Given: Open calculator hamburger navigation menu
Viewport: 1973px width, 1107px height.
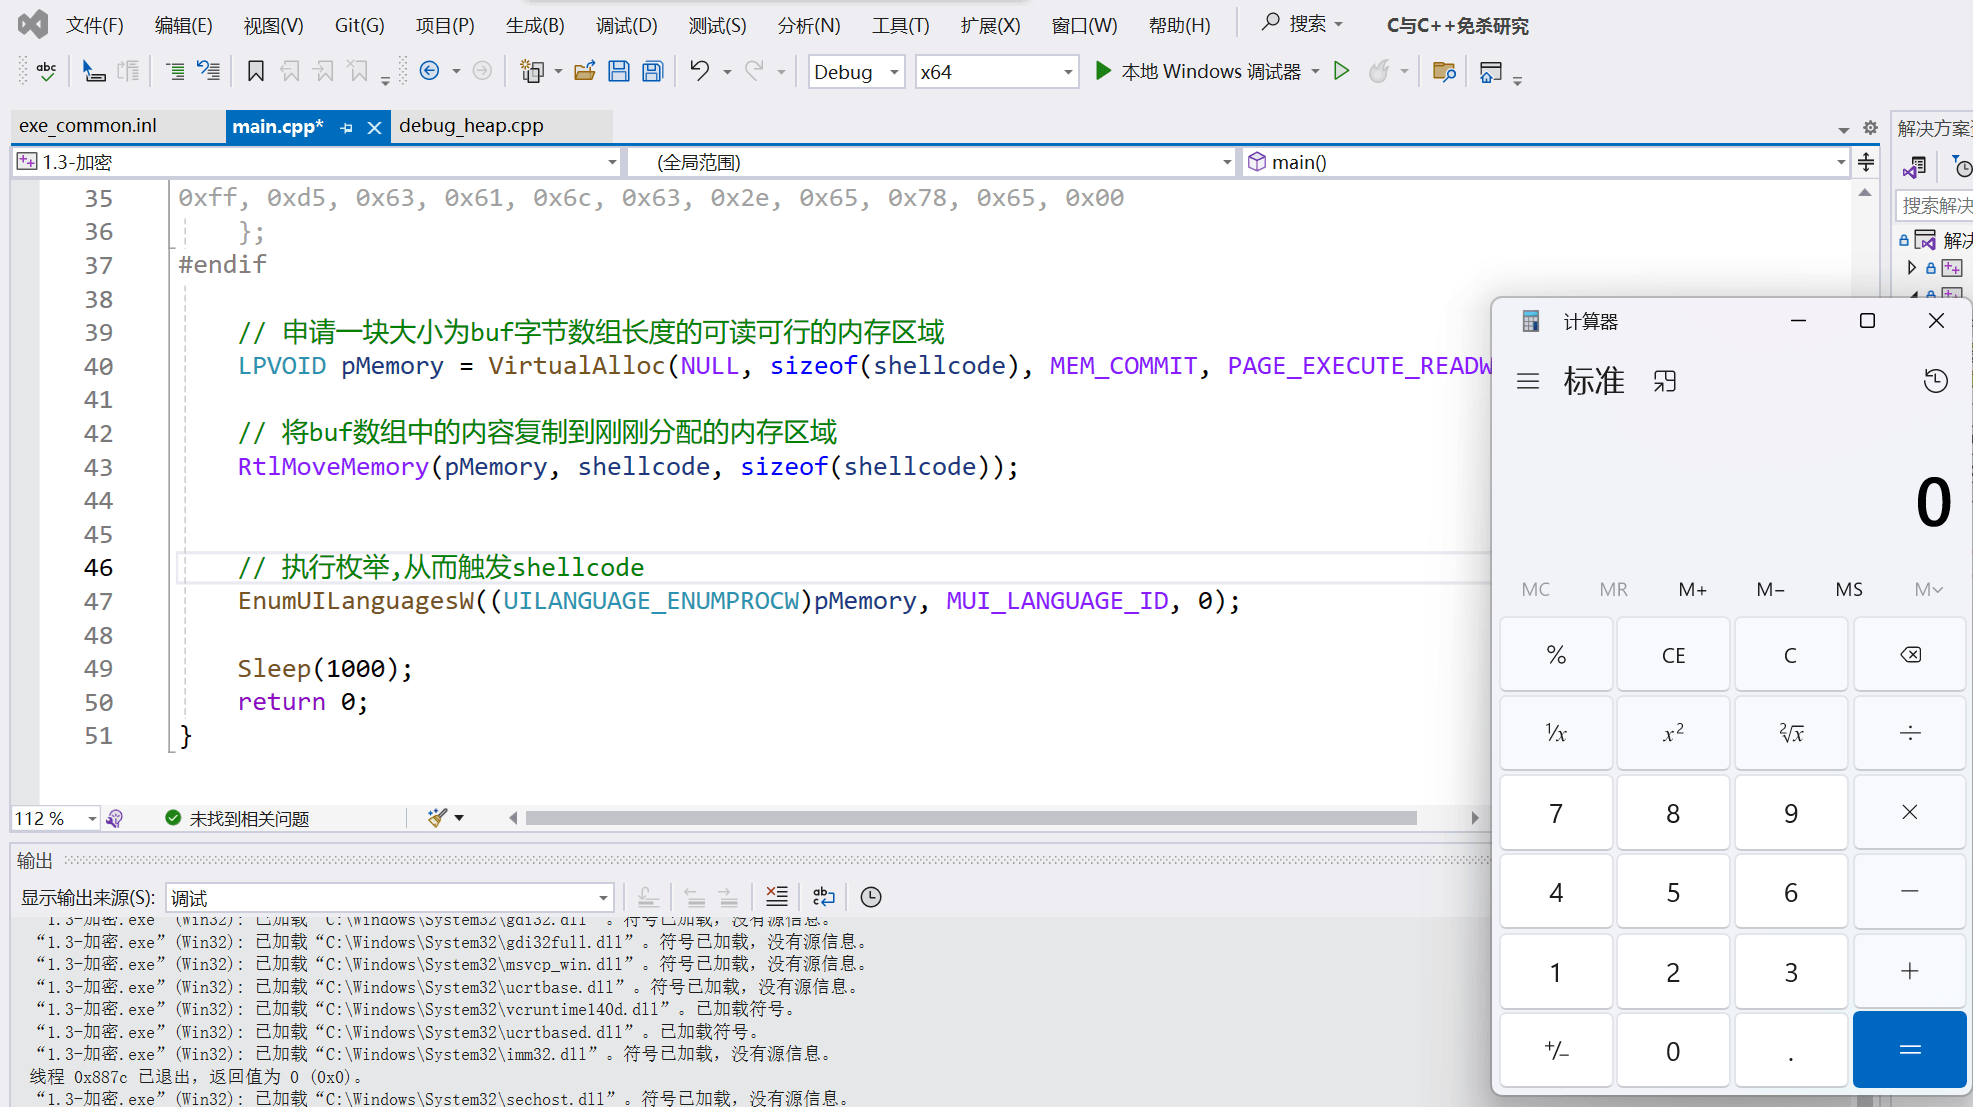Looking at the screenshot, I should [x=1527, y=381].
